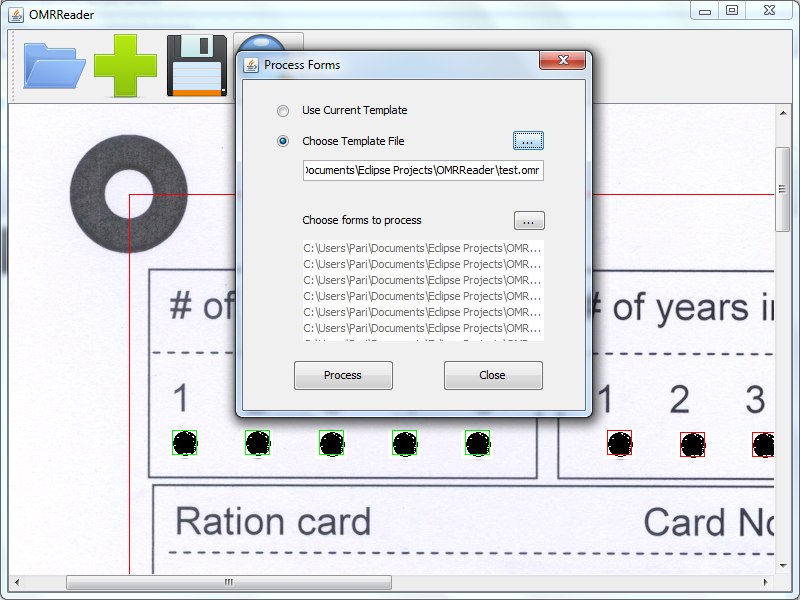Click the scroll left arrow of horizontal scrollbar

(17, 582)
